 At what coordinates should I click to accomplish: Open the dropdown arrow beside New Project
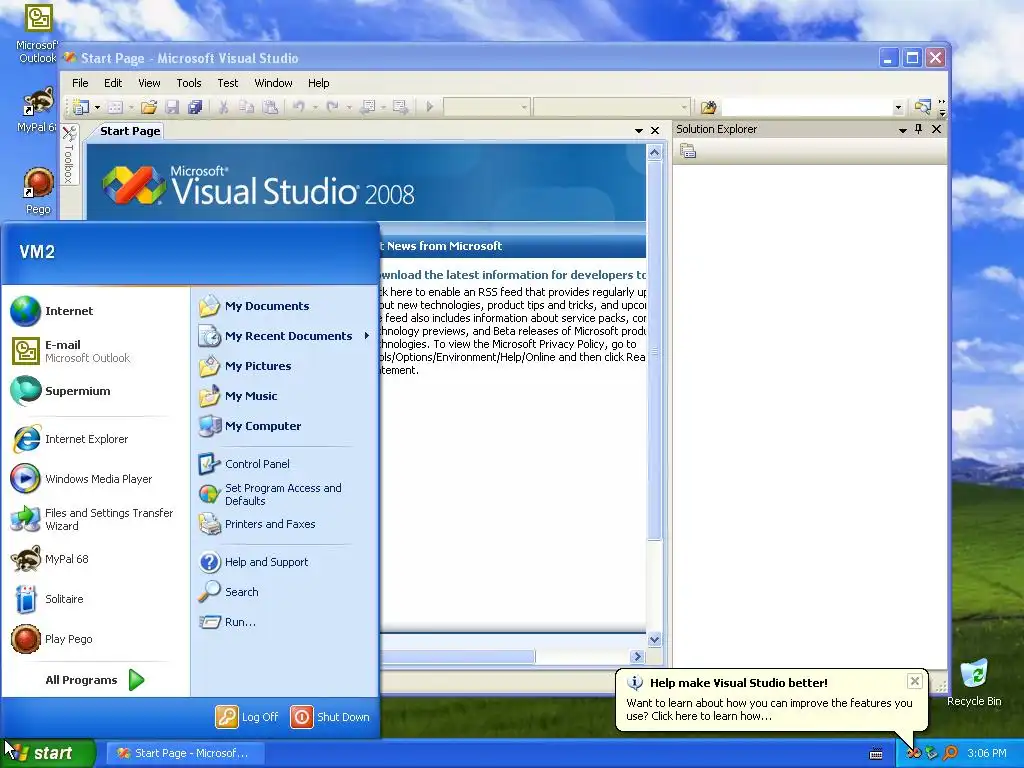(x=97, y=107)
